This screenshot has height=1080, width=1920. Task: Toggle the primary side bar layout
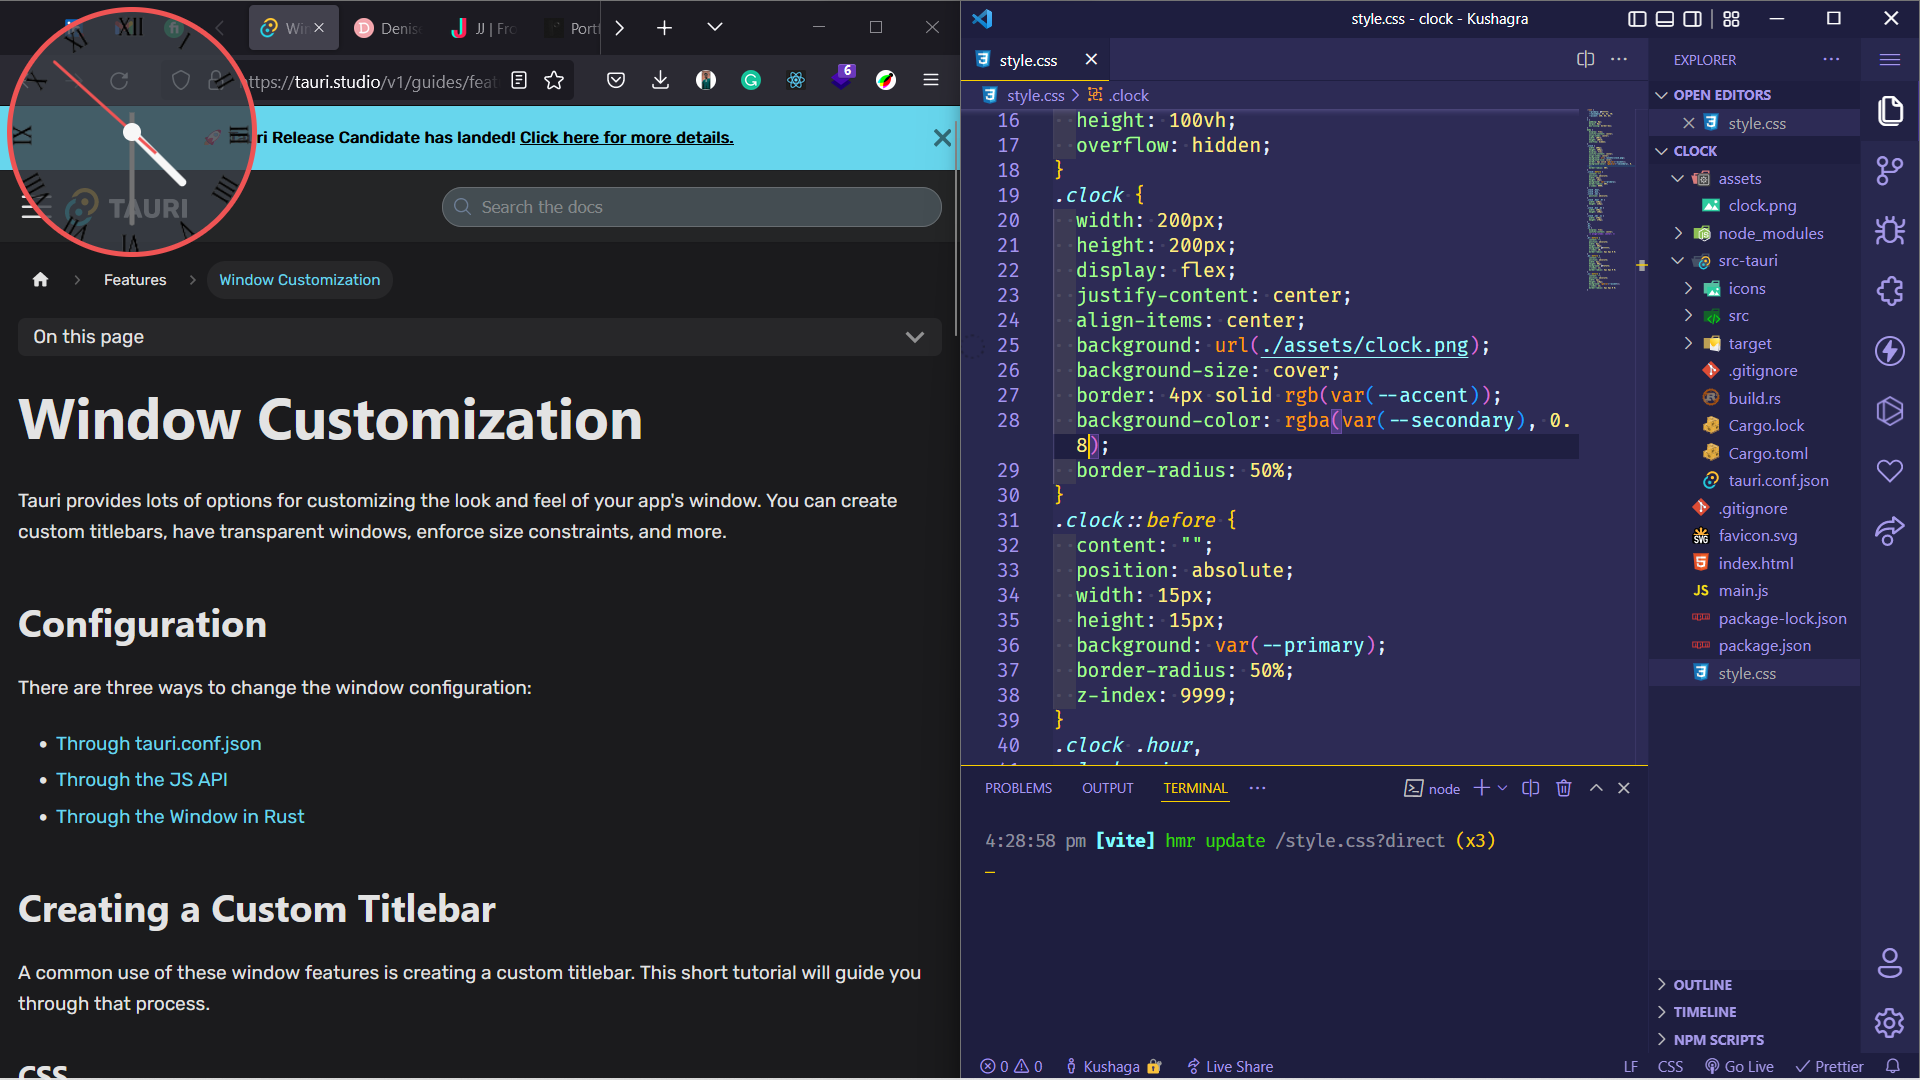[x=1637, y=19]
